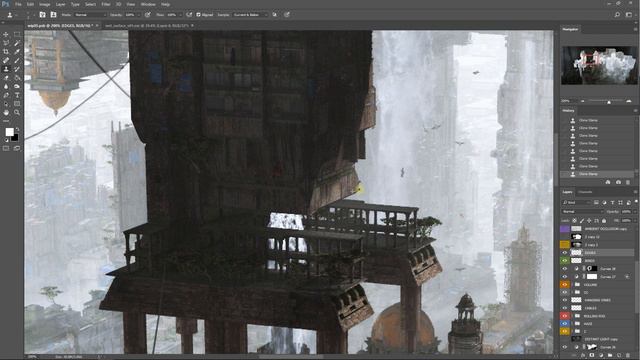Select the Crop tool
This screenshot has width=640, height=360.
point(6,51)
